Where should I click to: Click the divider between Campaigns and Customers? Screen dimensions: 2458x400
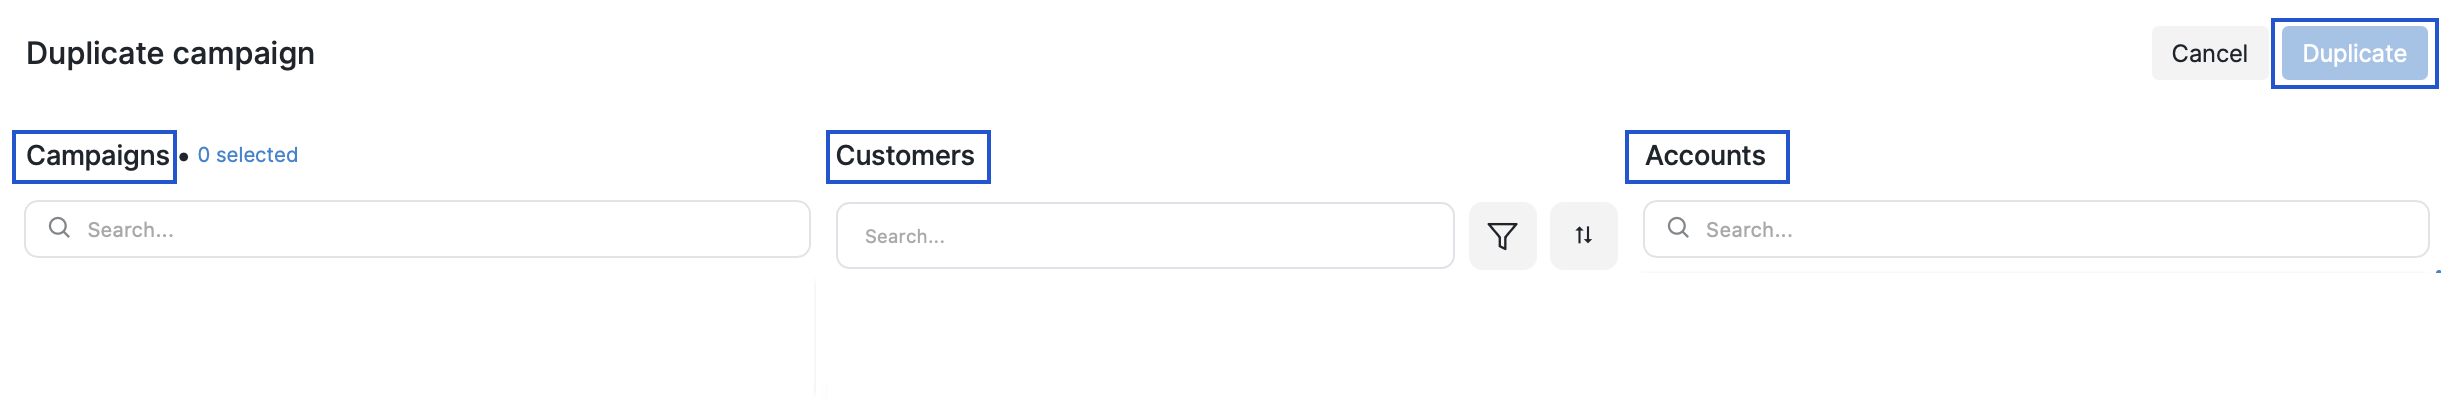click(x=815, y=340)
